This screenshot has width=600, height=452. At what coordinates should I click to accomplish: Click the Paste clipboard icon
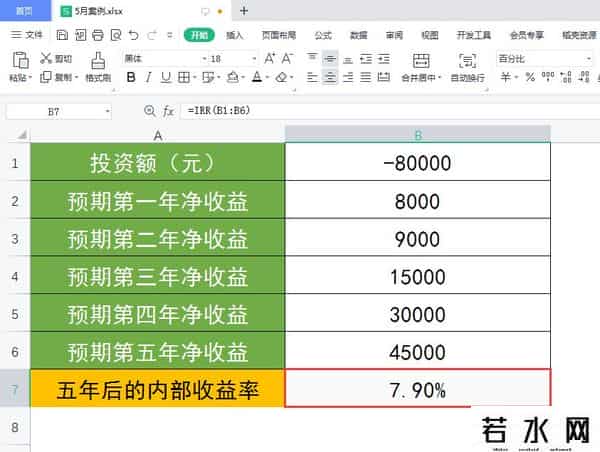coord(18,60)
